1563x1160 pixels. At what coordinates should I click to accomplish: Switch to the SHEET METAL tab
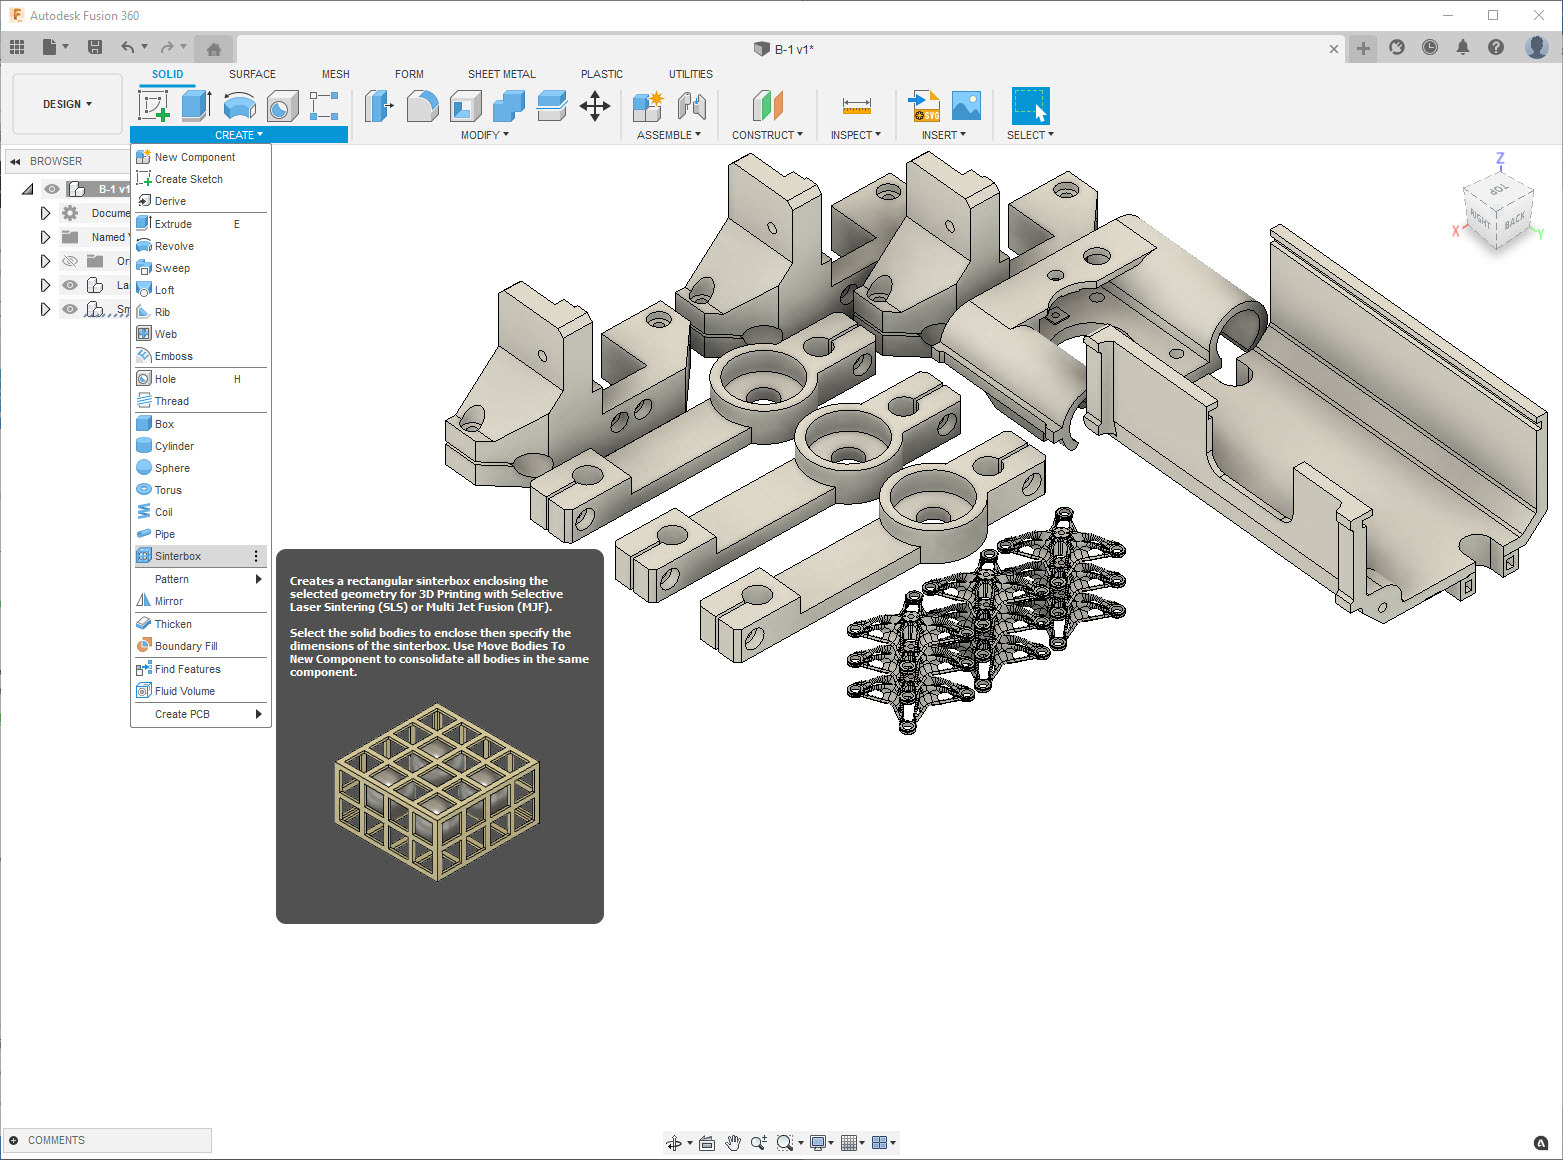click(502, 74)
